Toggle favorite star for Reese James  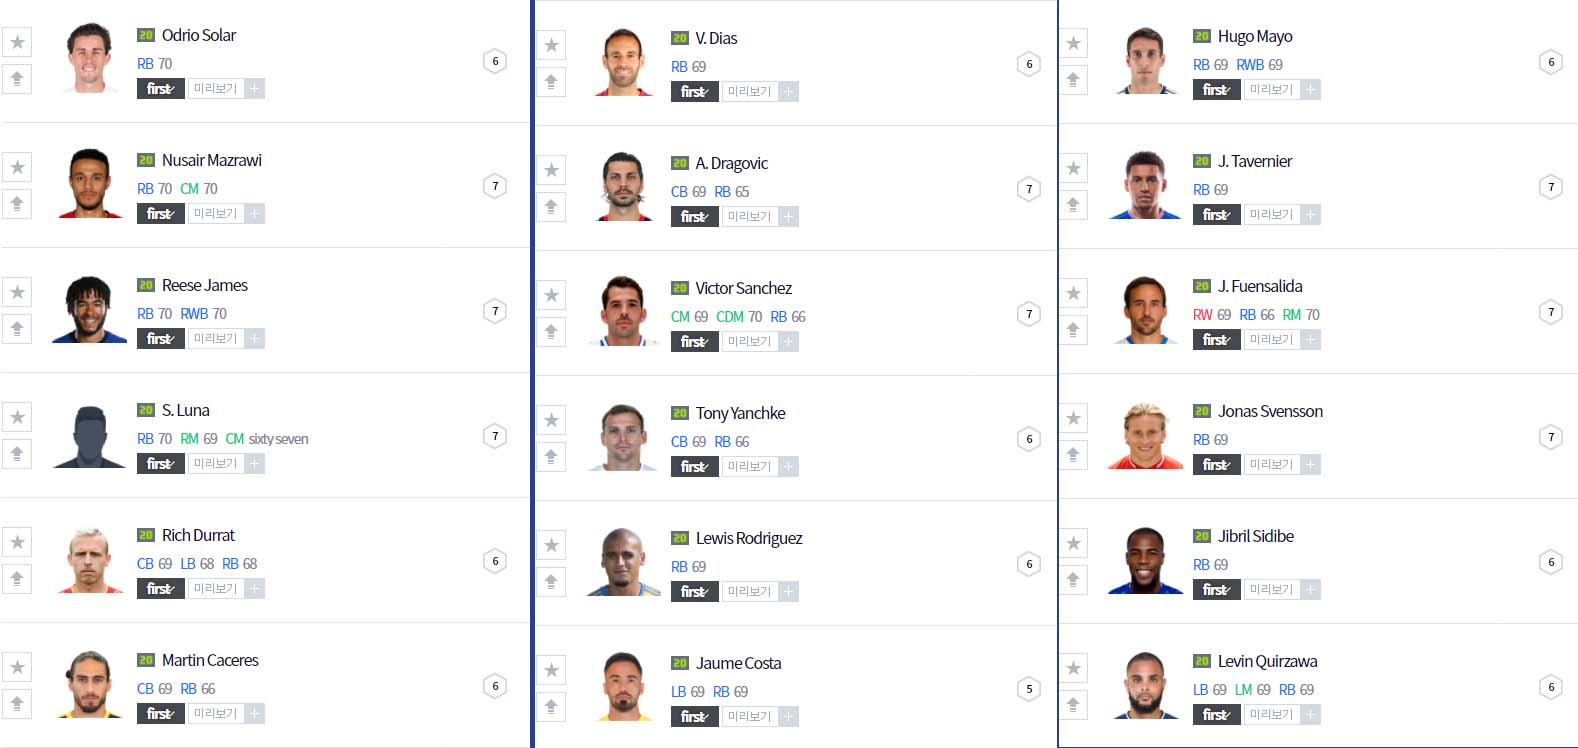pos(17,292)
